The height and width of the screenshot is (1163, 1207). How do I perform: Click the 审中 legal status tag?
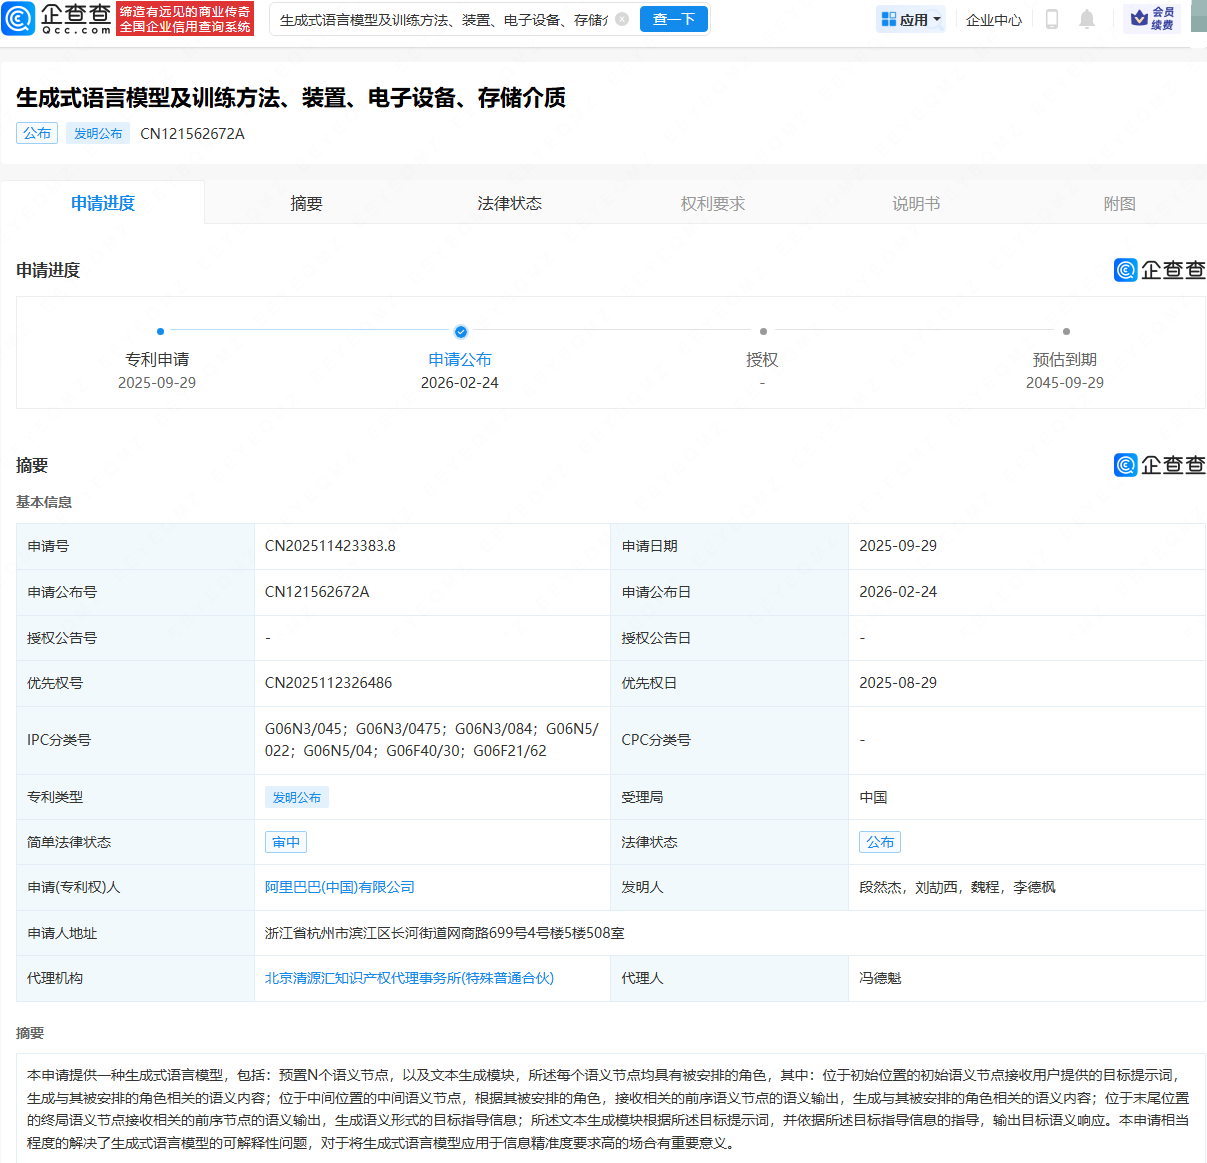[x=285, y=841]
